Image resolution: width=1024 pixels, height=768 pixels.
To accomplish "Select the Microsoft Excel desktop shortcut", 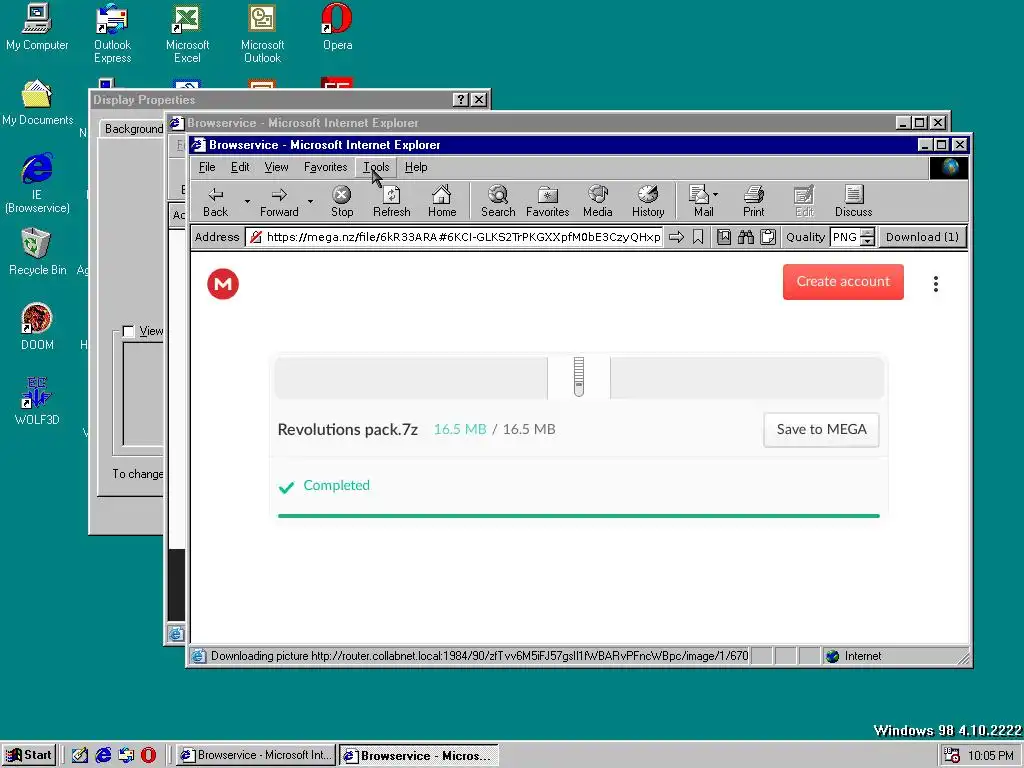I will pos(187,34).
